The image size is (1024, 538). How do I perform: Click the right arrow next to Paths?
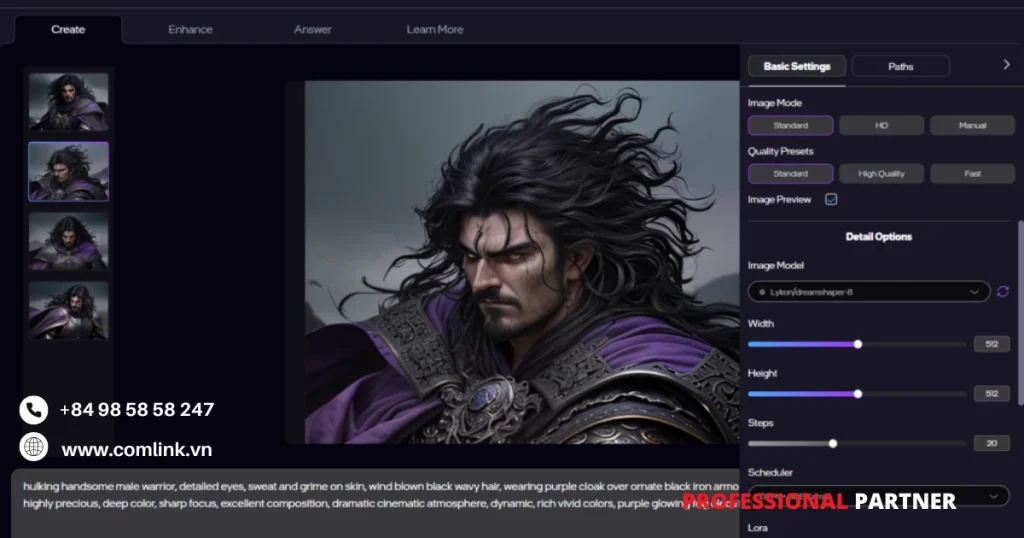click(x=1006, y=65)
